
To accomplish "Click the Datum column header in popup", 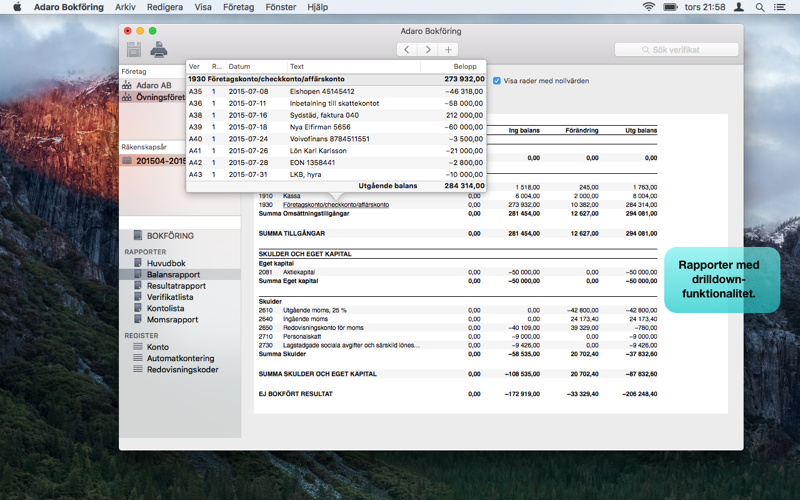I will point(256,66).
